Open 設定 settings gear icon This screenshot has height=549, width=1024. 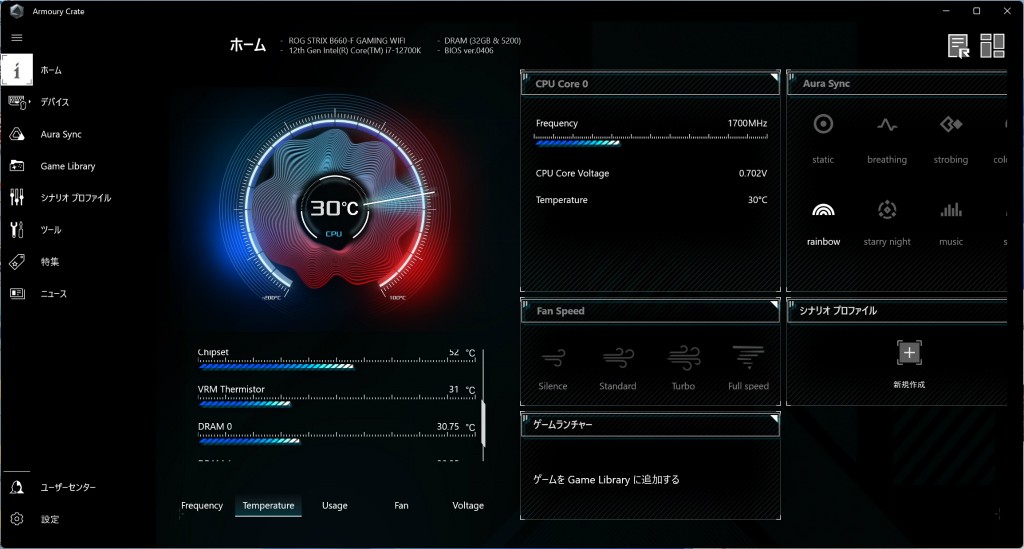(x=17, y=519)
